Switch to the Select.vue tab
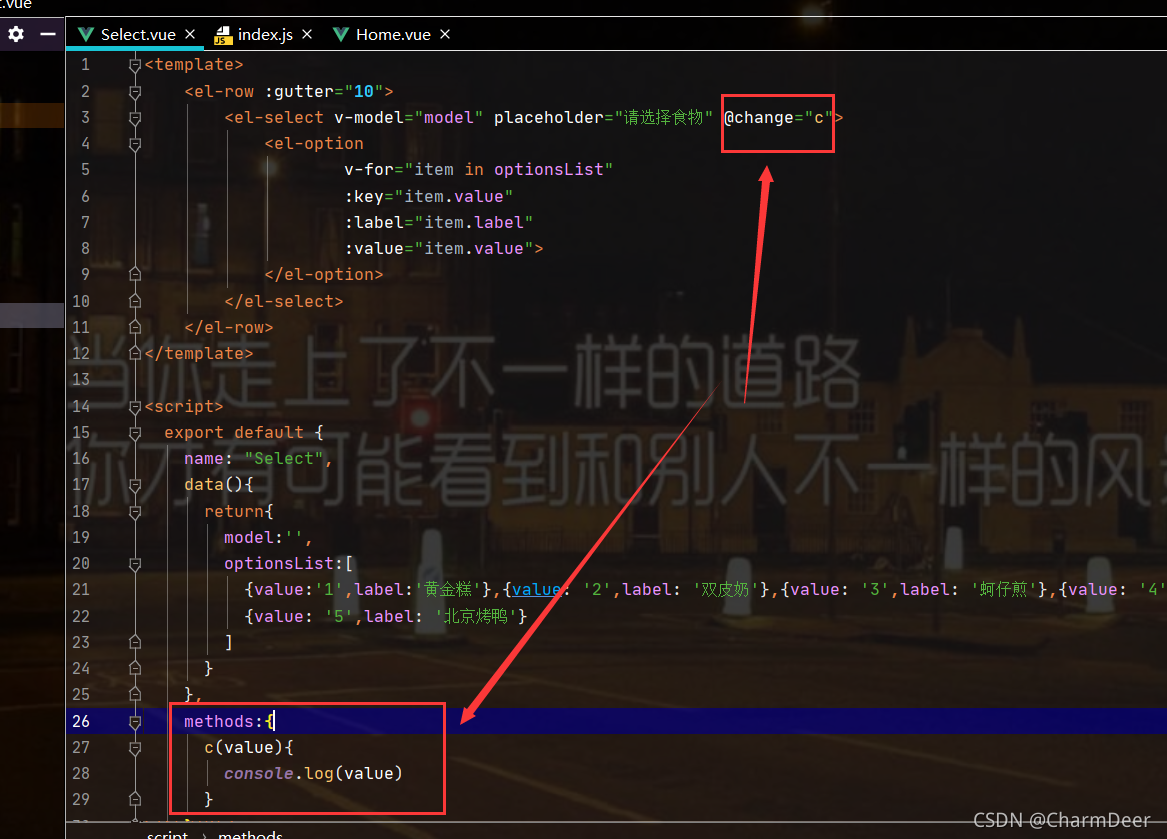This screenshot has width=1167, height=839. pyautogui.click(x=138, y=35)
